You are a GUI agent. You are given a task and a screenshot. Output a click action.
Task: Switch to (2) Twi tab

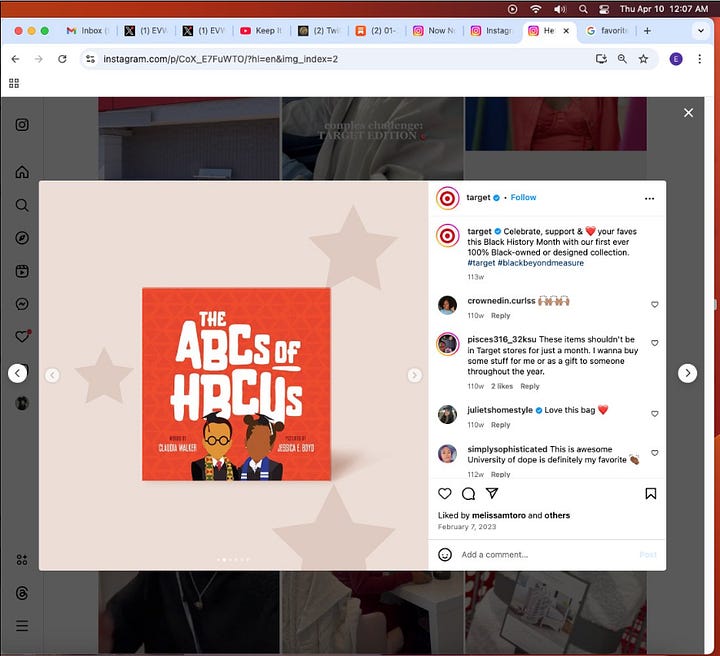[319, 31]
